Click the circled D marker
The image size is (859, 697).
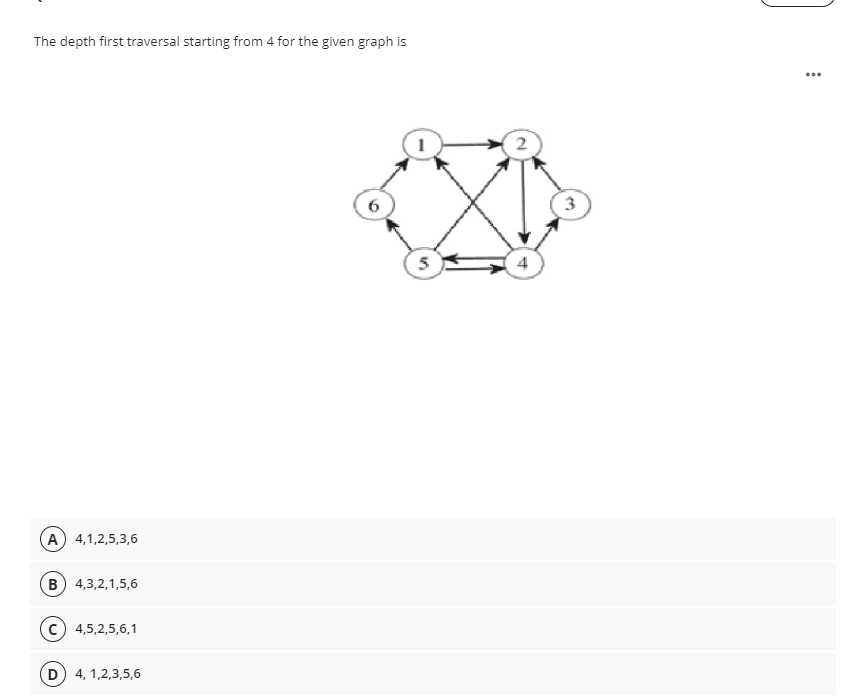52,673
